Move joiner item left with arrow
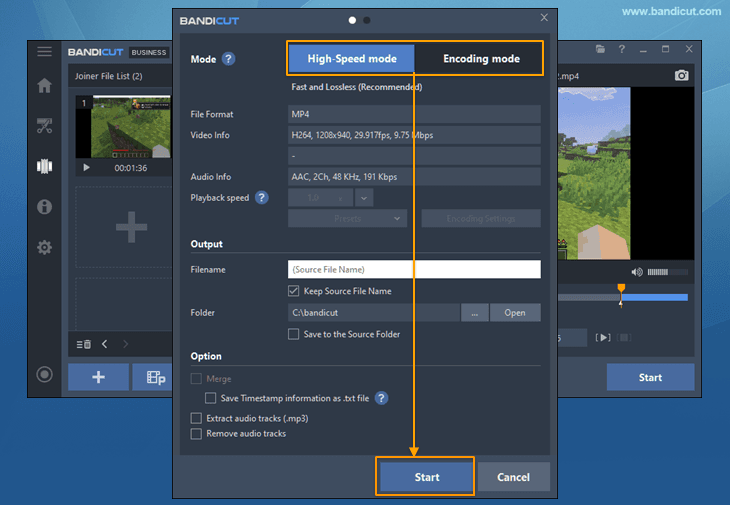Screen dimensions: 730x505 pyautogui.click(x=105, y=344)
